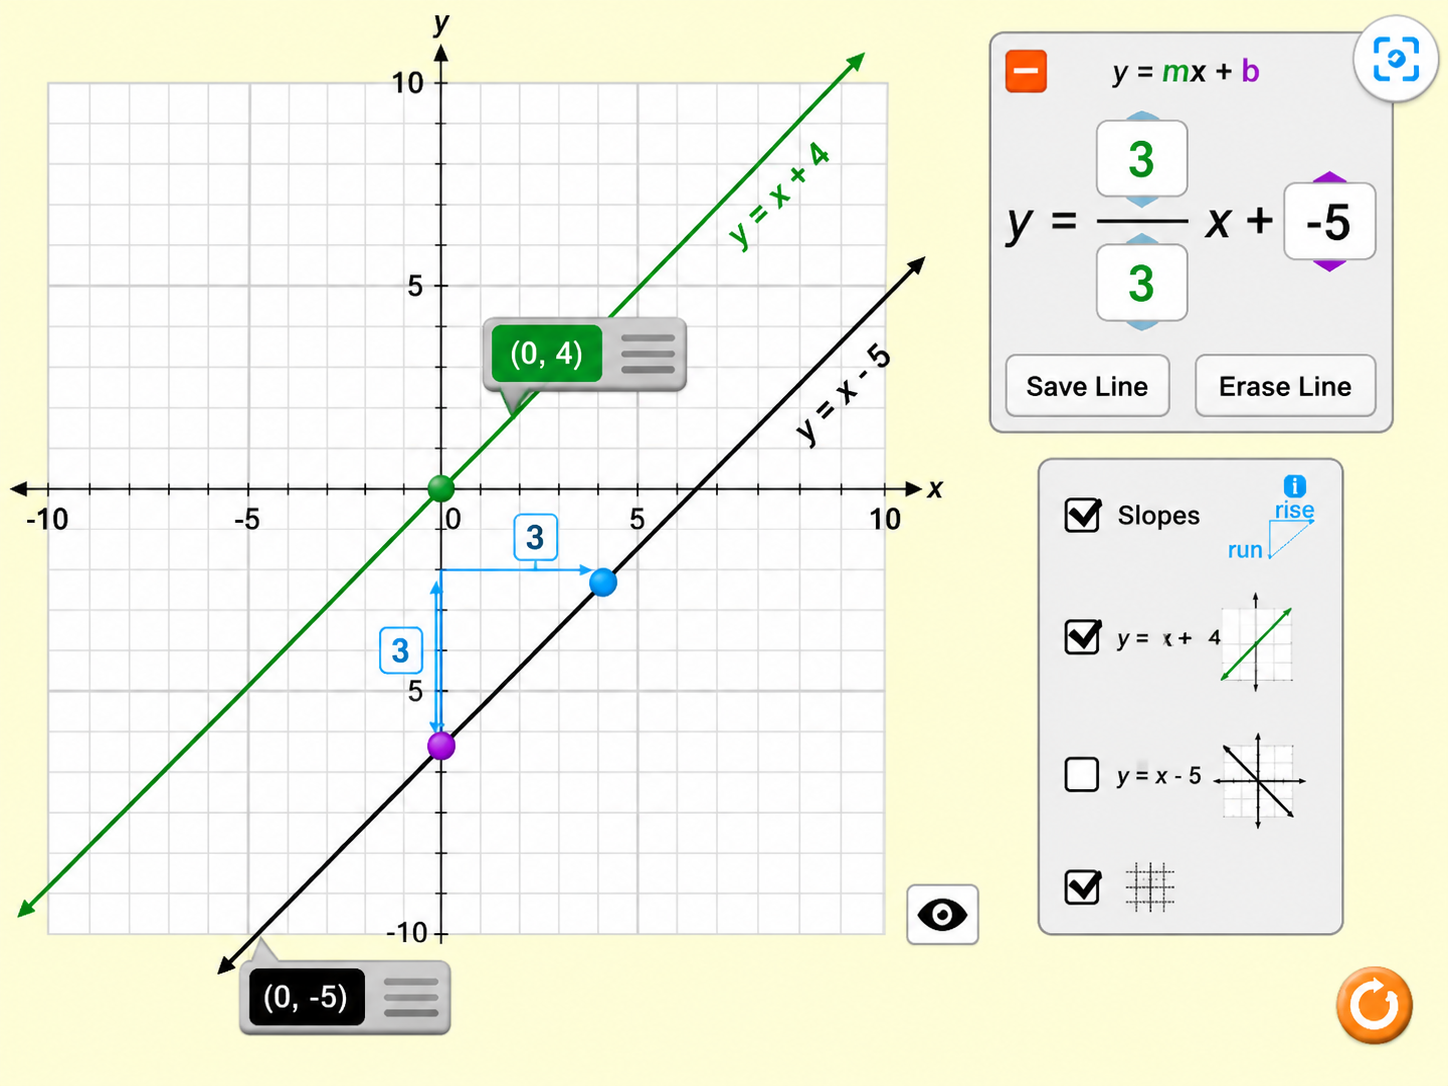The image size is (1448, 1086).
Task: Click the screenshot capture icon
Action: click(x=1396, y=59)
